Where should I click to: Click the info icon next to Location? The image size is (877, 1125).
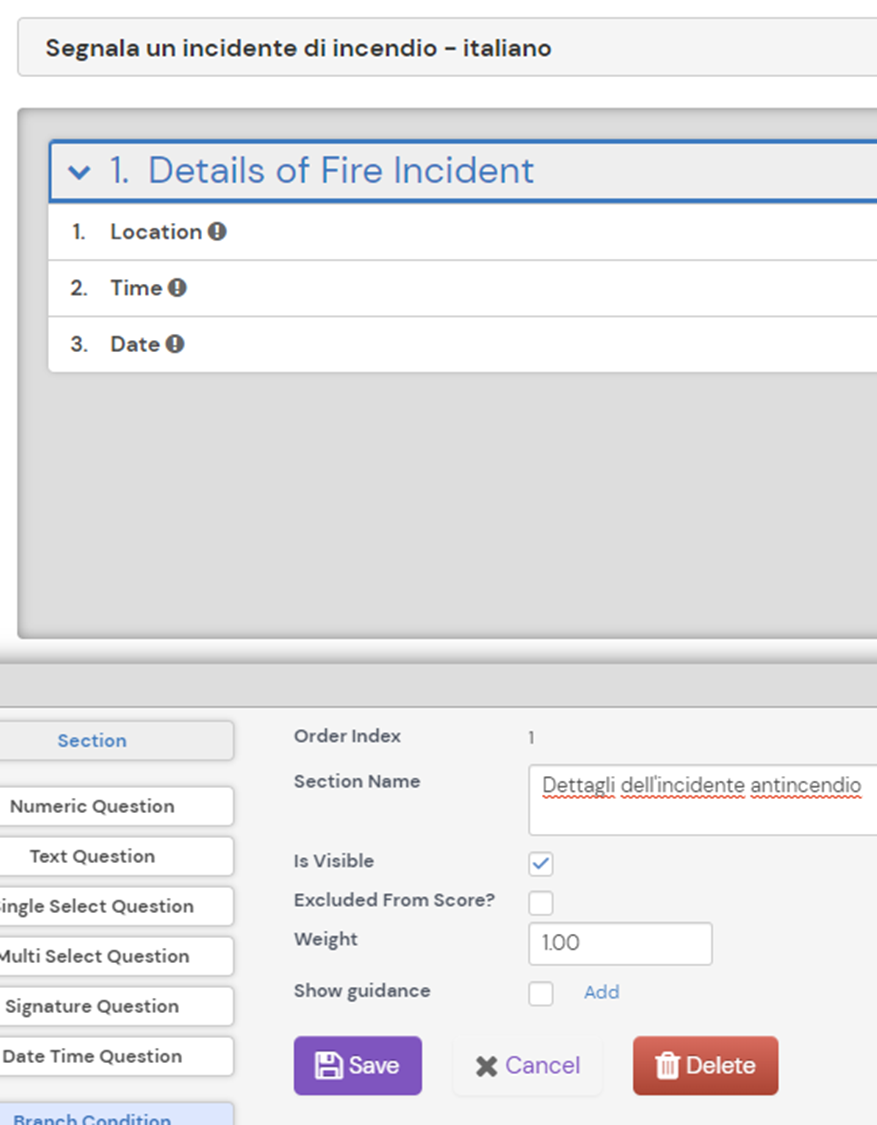[x=217, y=232]
